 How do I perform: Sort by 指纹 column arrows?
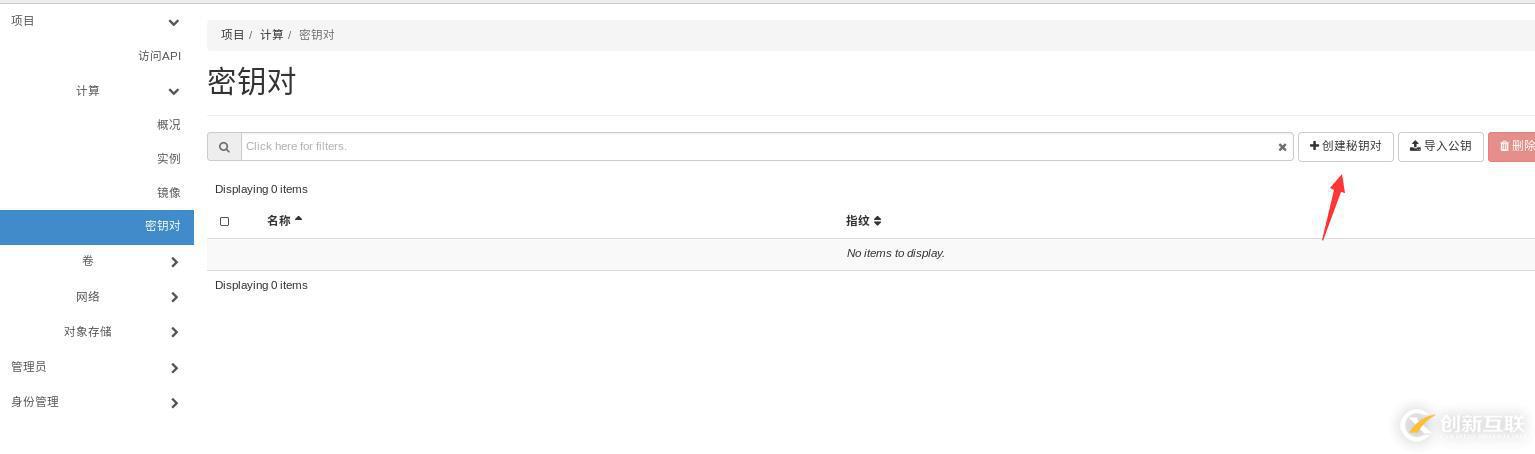pyautogui.click(x=877, y=221)
